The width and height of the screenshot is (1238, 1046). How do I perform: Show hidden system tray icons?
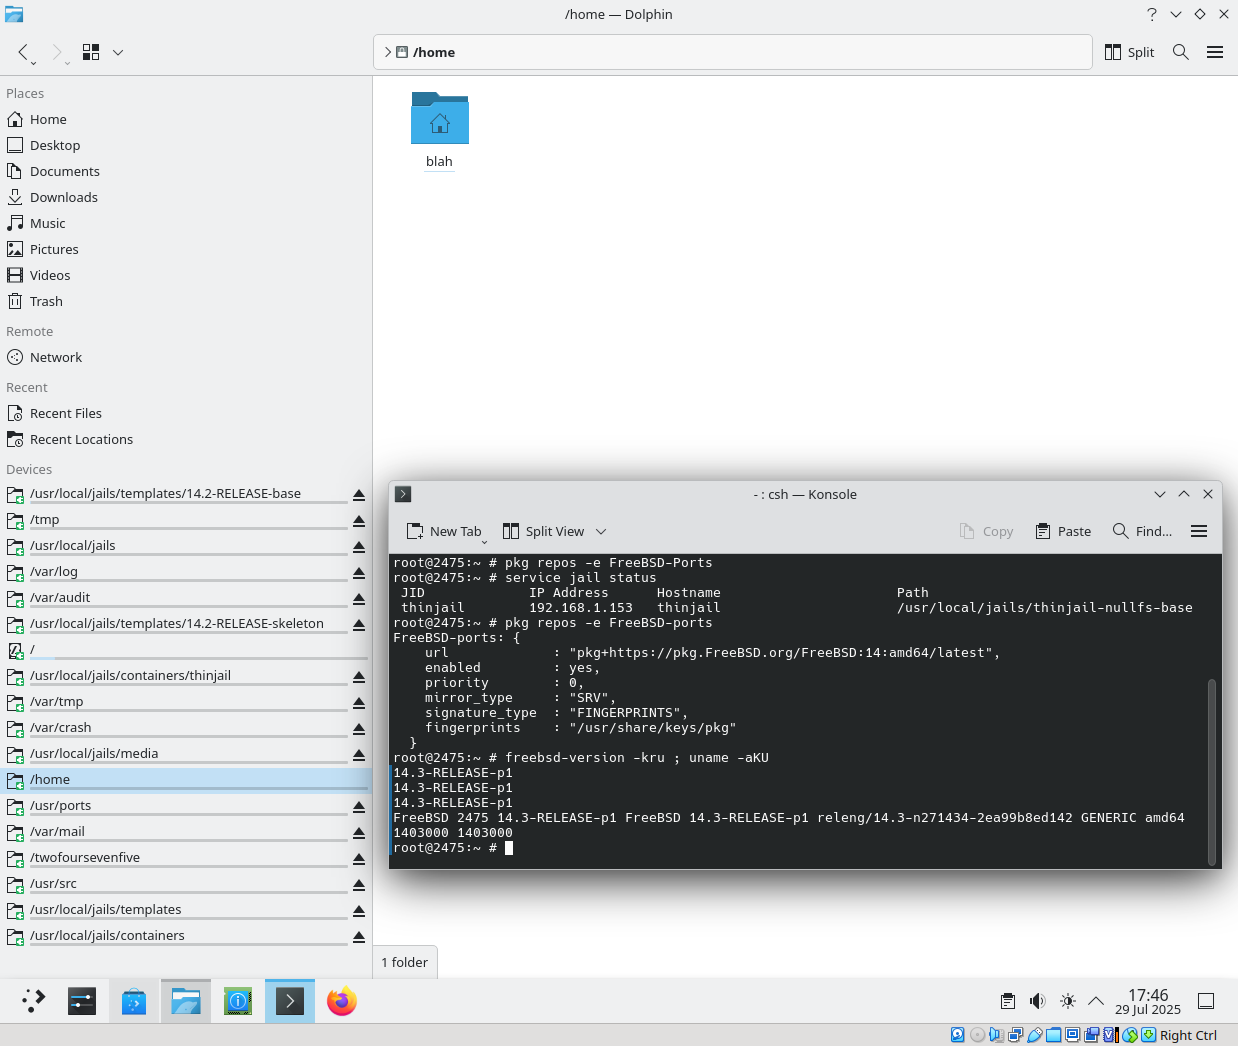click(1096, 1001)
